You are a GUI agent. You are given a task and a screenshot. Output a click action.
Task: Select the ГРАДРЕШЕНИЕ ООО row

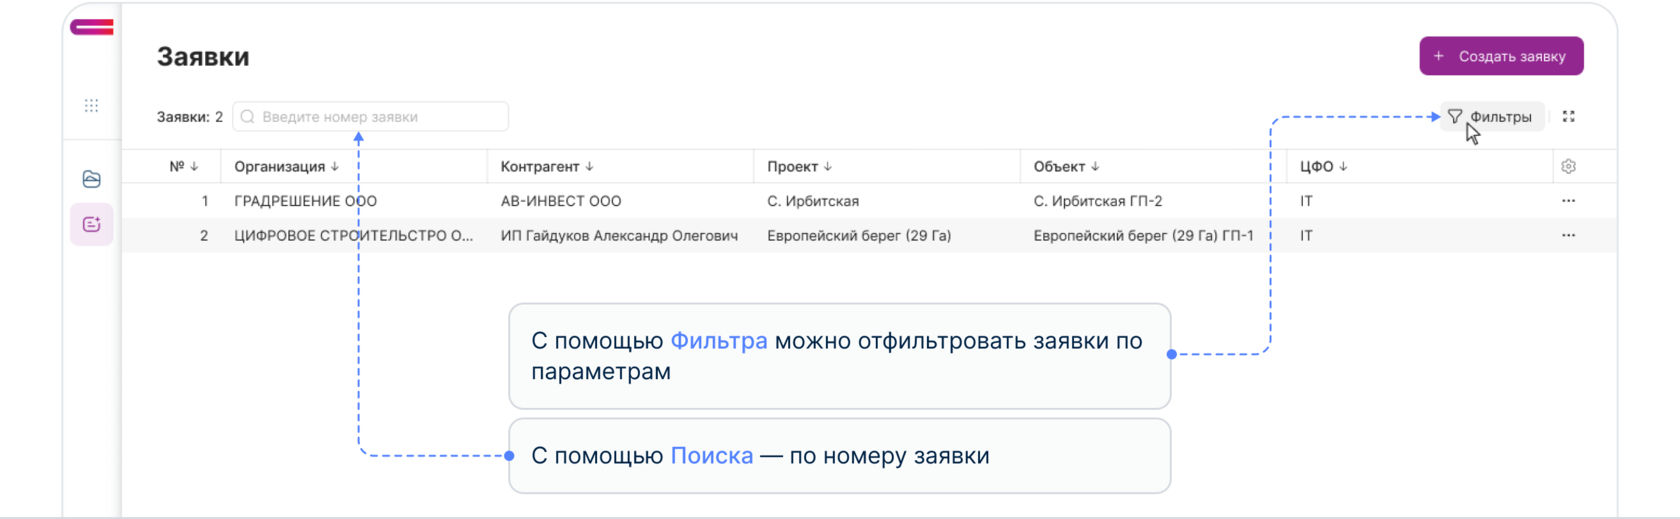[x=305, y=201]
